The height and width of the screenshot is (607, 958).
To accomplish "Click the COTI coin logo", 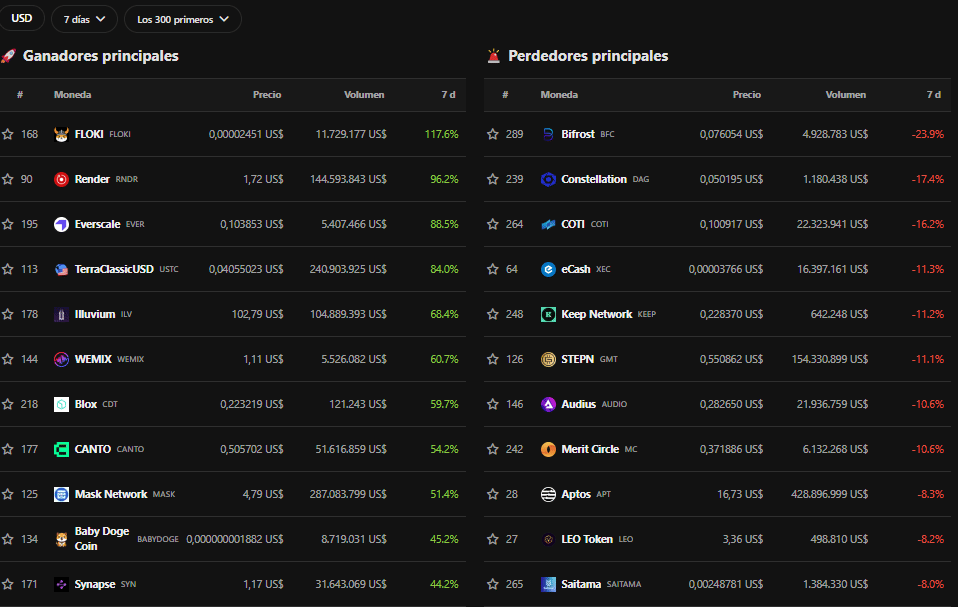I will pyautogui.click(x=548, y=224).
